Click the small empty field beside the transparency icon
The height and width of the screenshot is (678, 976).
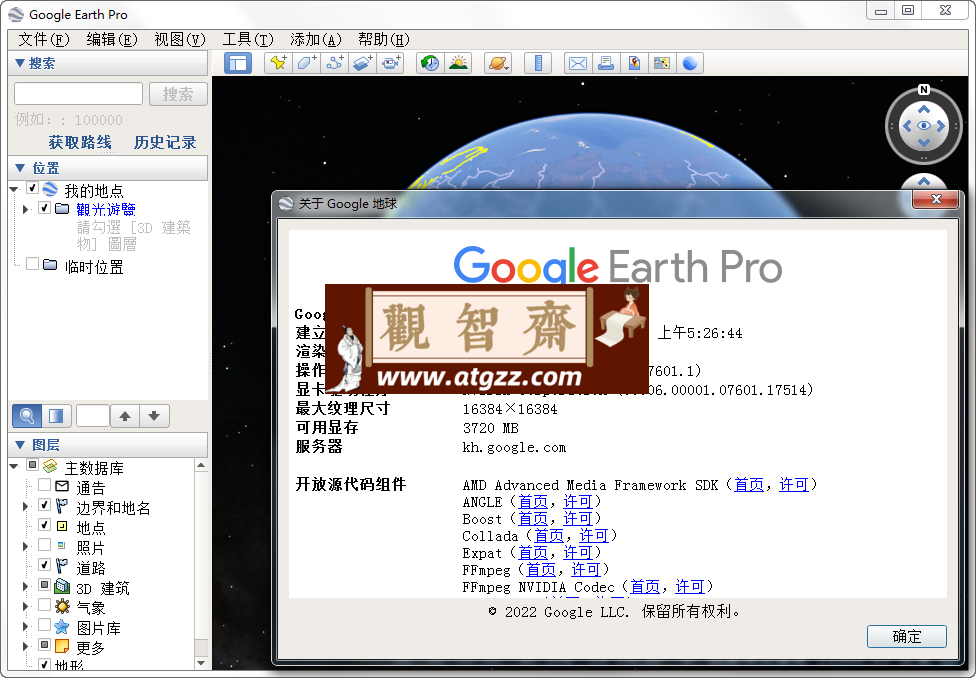(93, 416)
